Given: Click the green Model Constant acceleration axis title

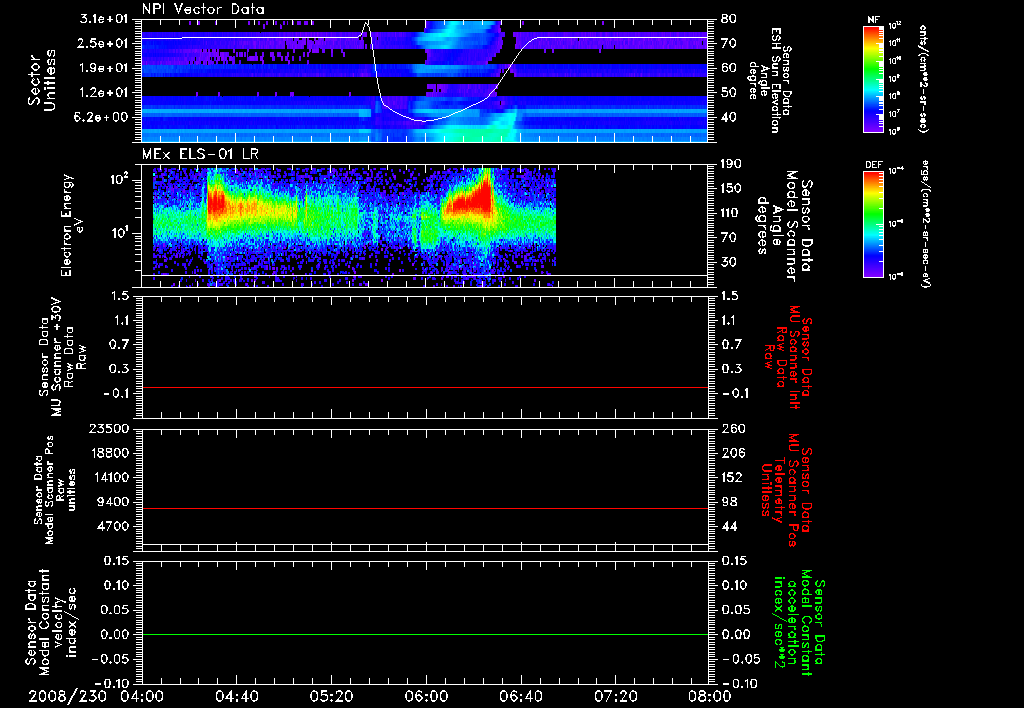Looking at the screenshot, I should pyautogui.click(x=797, y=622).
